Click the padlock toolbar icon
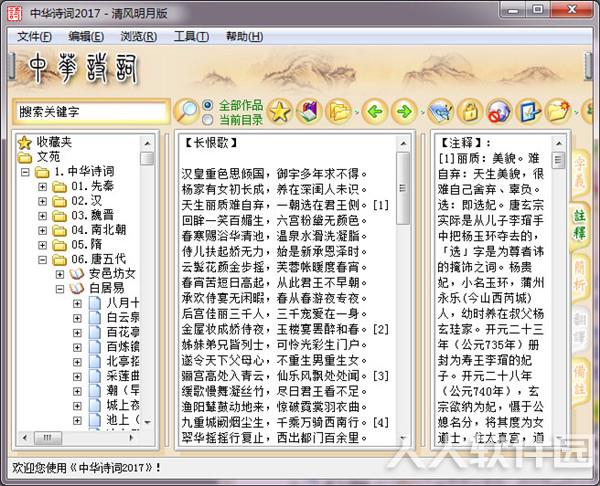 click(470, 111)
